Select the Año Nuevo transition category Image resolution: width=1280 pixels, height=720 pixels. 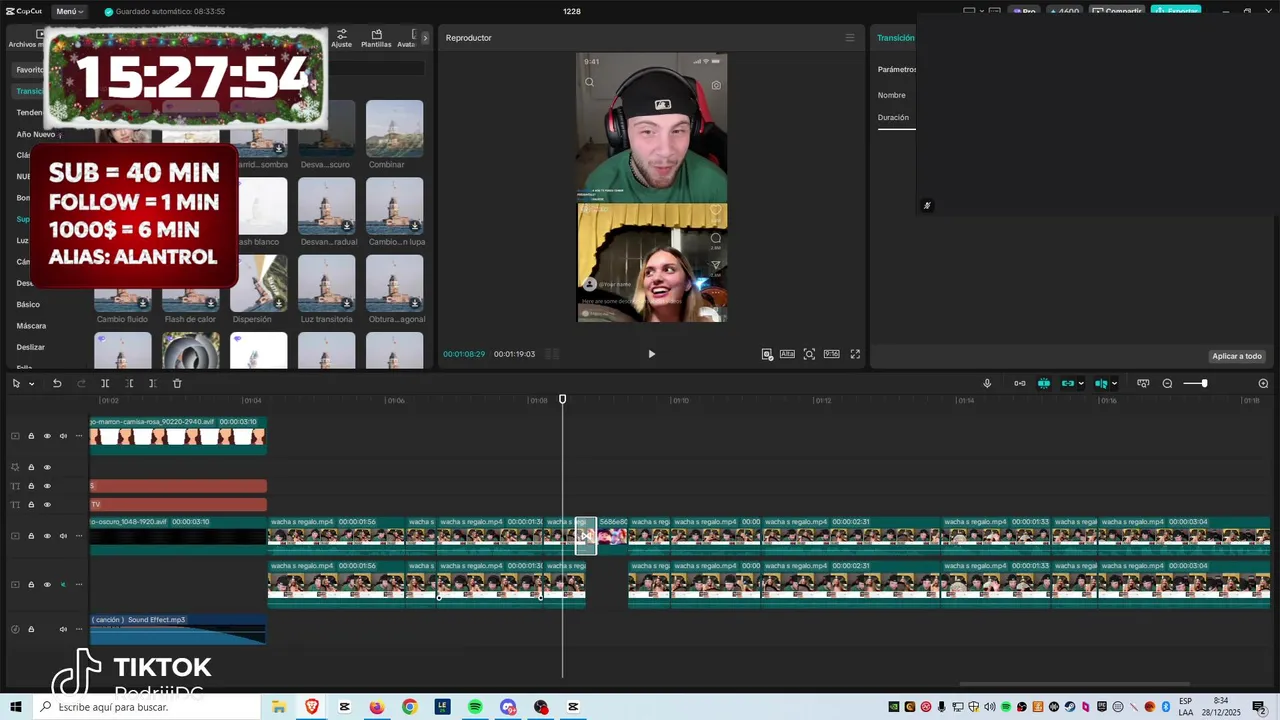pos(36,134)
